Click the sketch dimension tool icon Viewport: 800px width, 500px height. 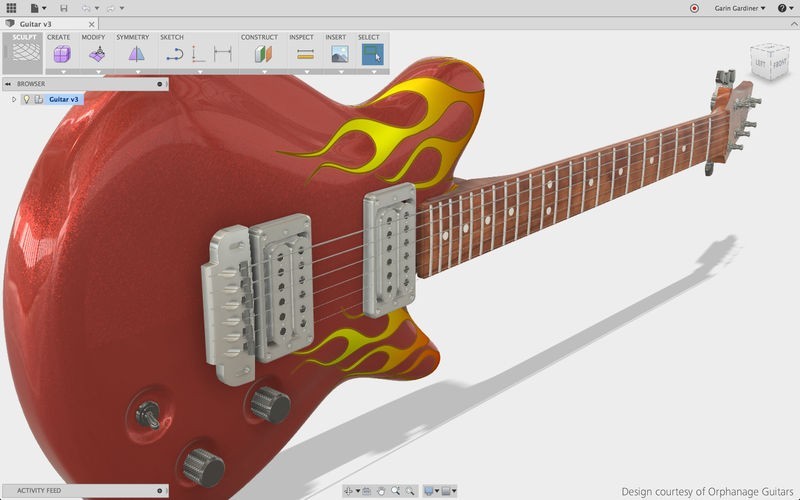pos(222,55)
